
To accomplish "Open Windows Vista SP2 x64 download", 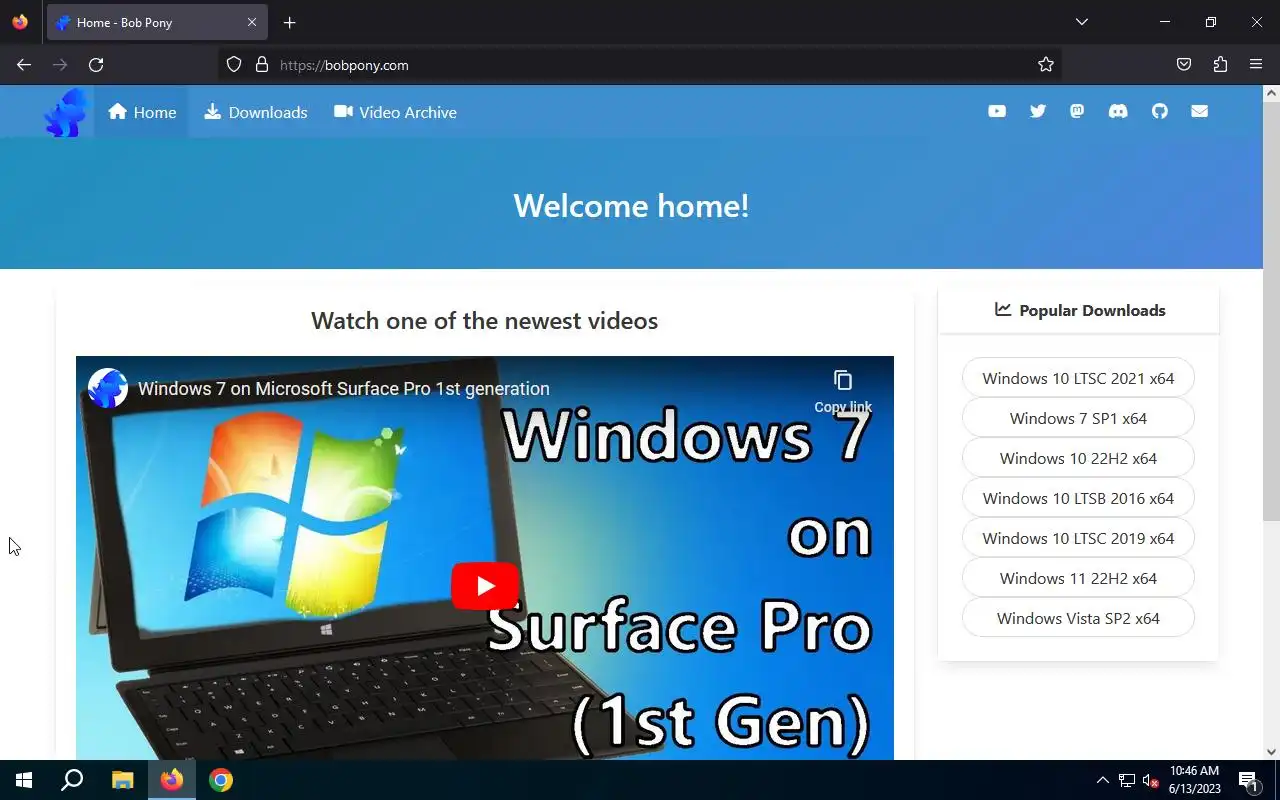I will pyautogui.click(x=1078, y=618).
